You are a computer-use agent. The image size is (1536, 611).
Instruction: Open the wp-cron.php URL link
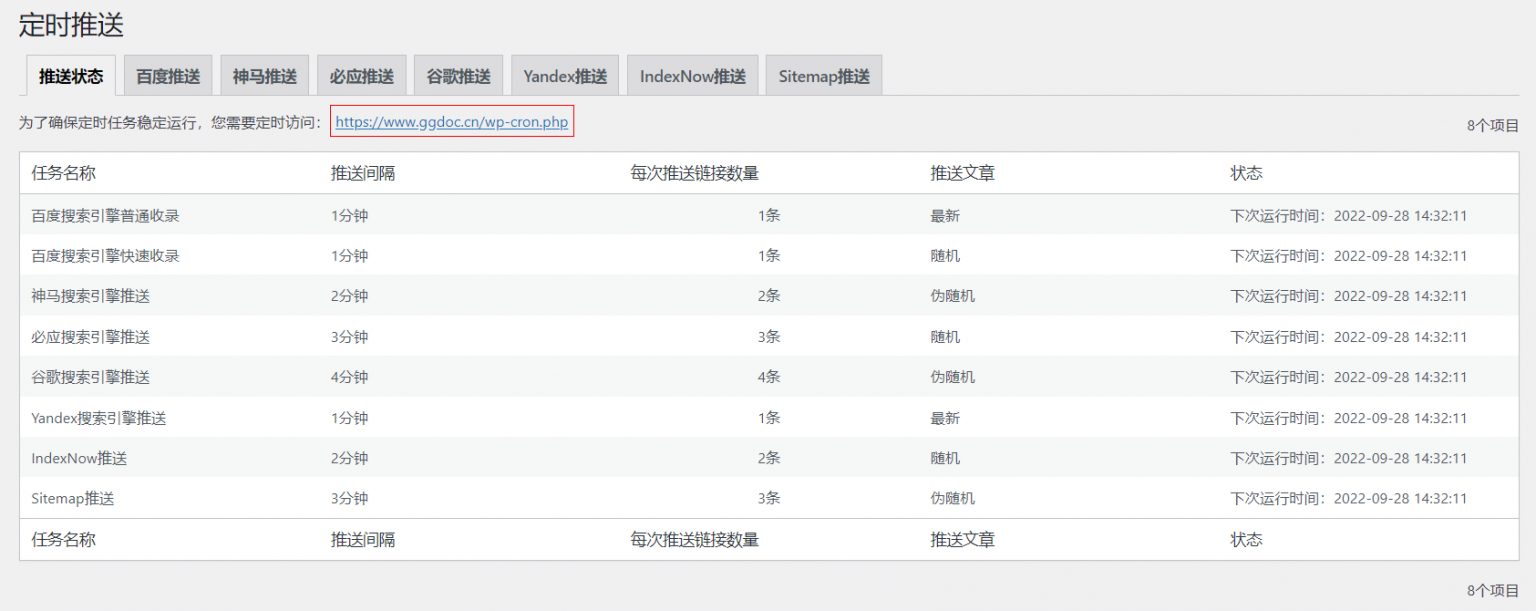click(x=452, y=122)
